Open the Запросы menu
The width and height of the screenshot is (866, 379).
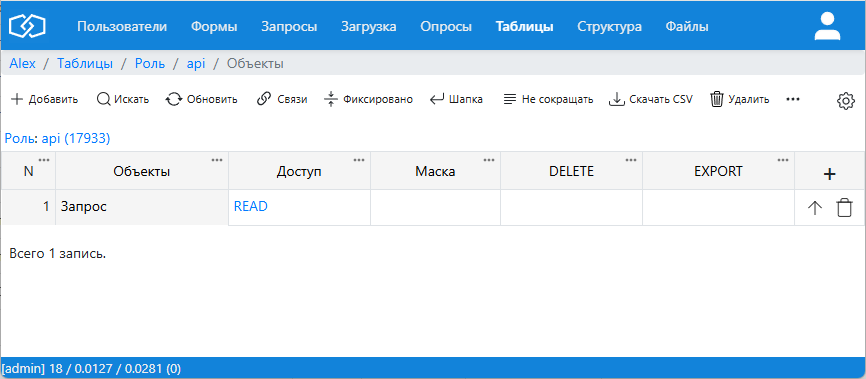289,27
